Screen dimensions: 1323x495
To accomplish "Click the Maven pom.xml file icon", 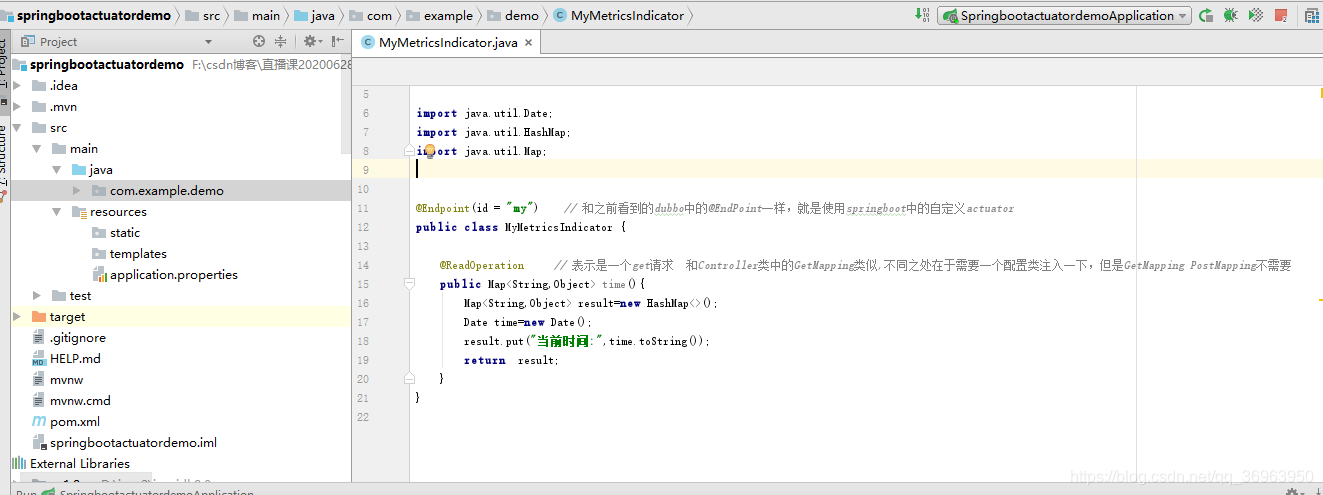I will pos(39,422).
